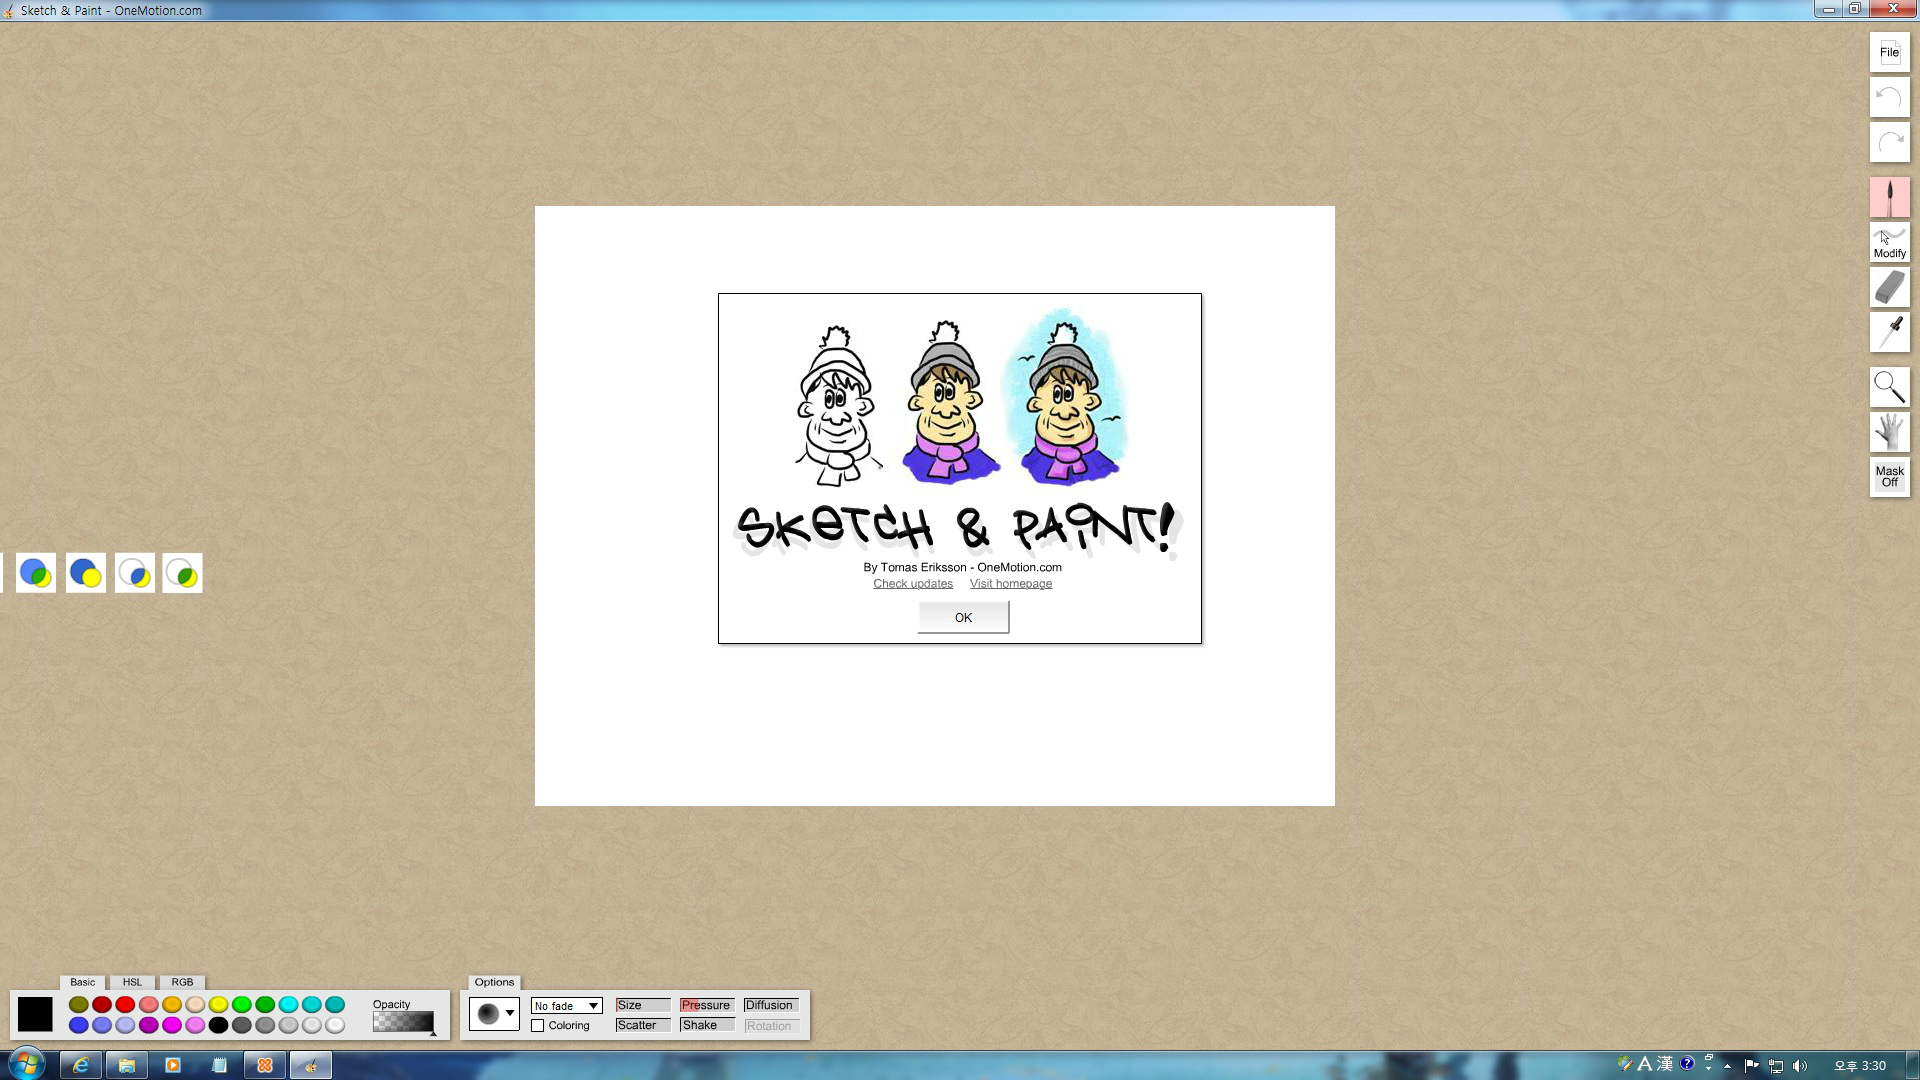Open the Options tab

(494, 982)
